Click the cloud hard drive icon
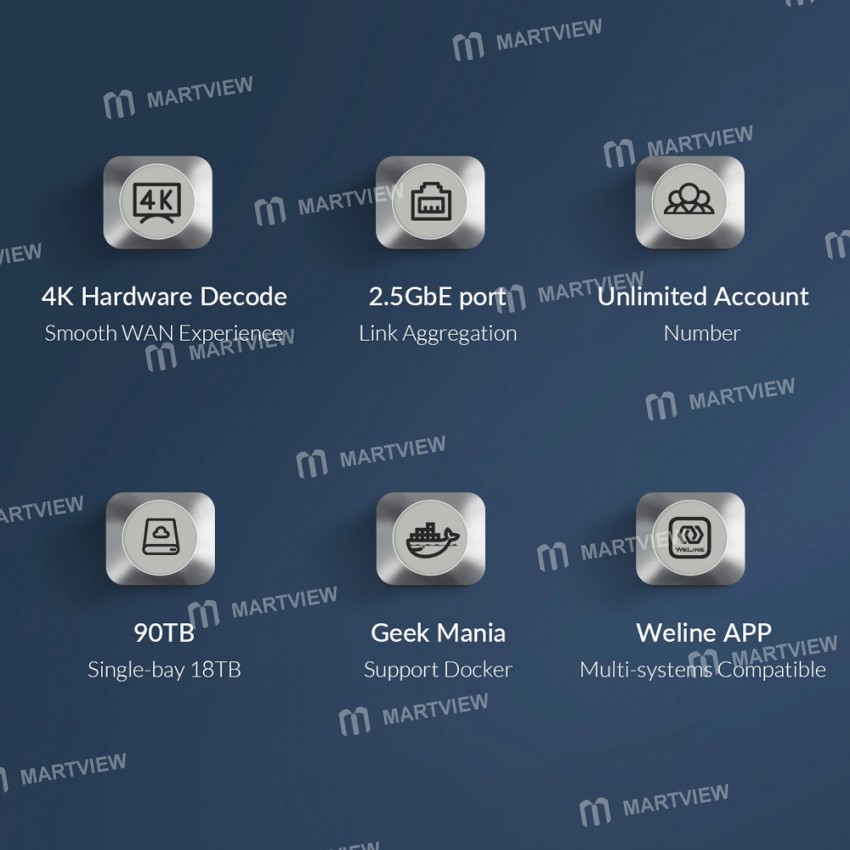Viewport: 850px width, 850px height. 160,538
